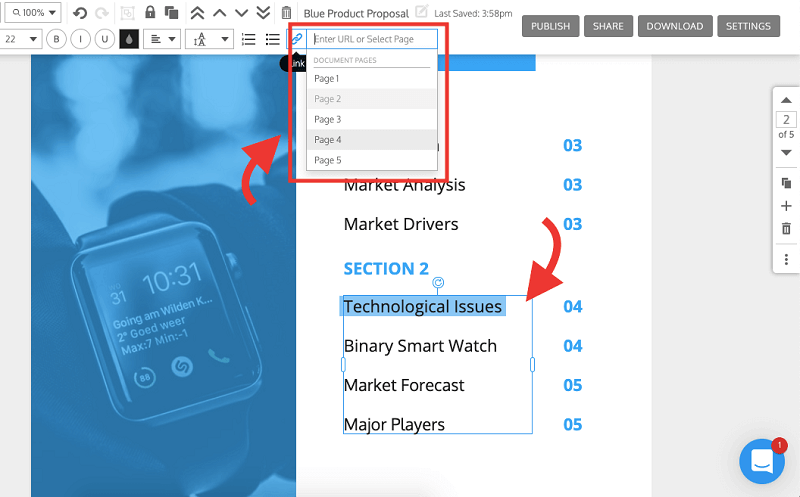Select Page 4 from document pages
Image resolution: width=800 pixels, height=497 pixels.
[x=372, y=140]
